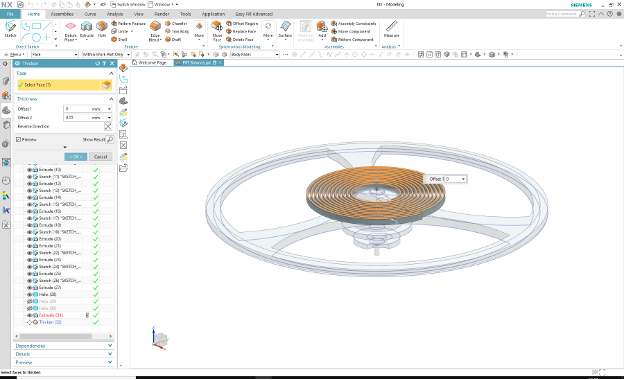Select the Datum Plane tool
The width and height of the screenshot is (624, 380).
(70, 31)
